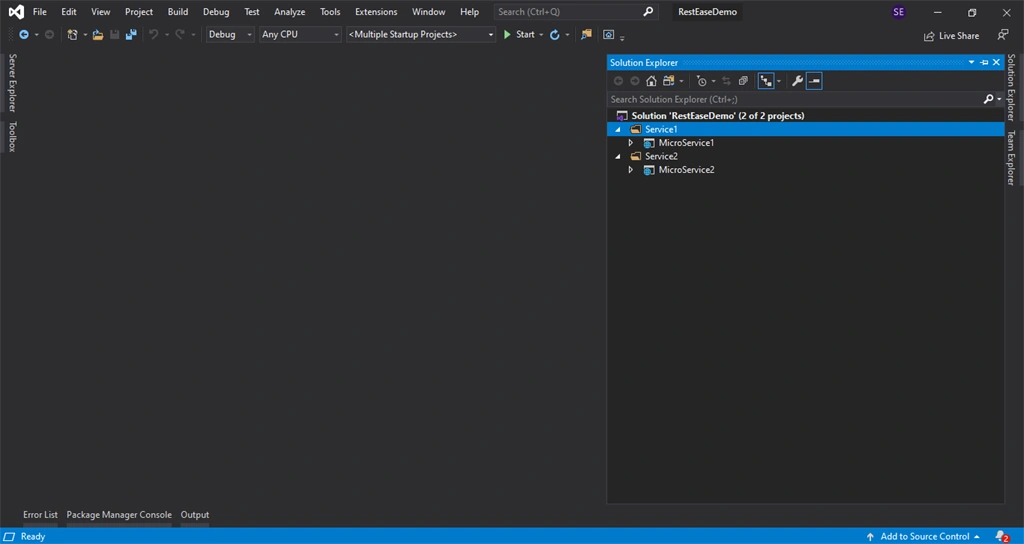Image resolution: width=1024 pixels, height=544 pixels.
Task: Open the Build menu
Action: pos(178,12)
